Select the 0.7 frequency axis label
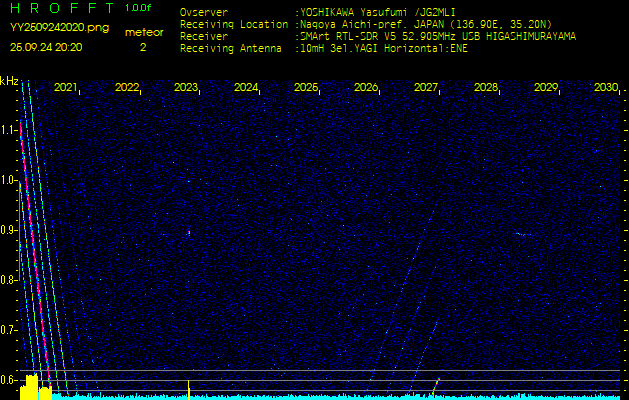Viewport: 629px width, 400px height. coord(9,329)
